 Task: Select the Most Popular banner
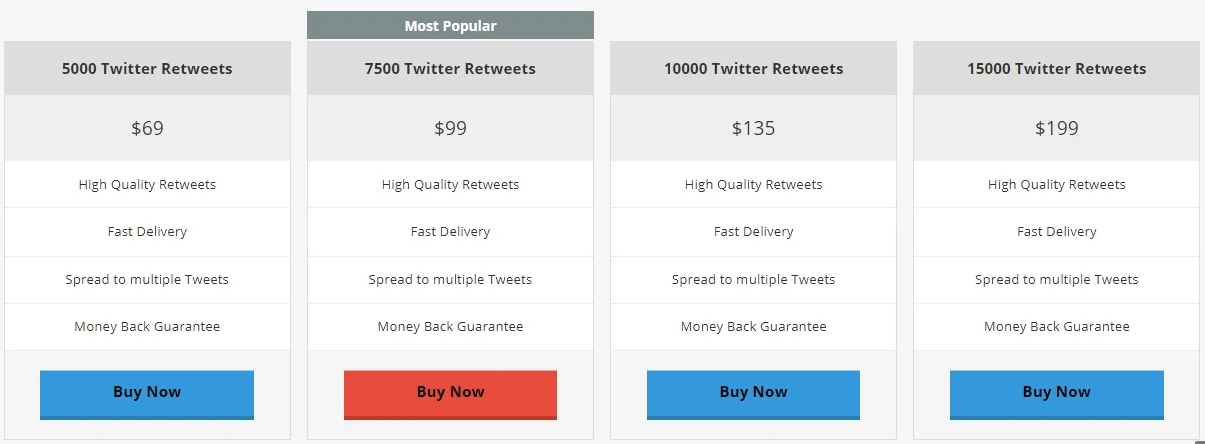(x=450, y=26)
